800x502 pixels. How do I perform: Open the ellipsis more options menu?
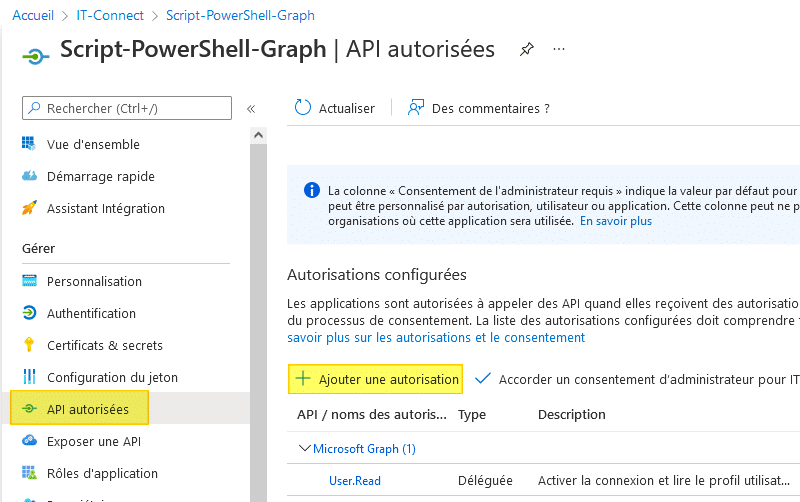coord(559,49)
